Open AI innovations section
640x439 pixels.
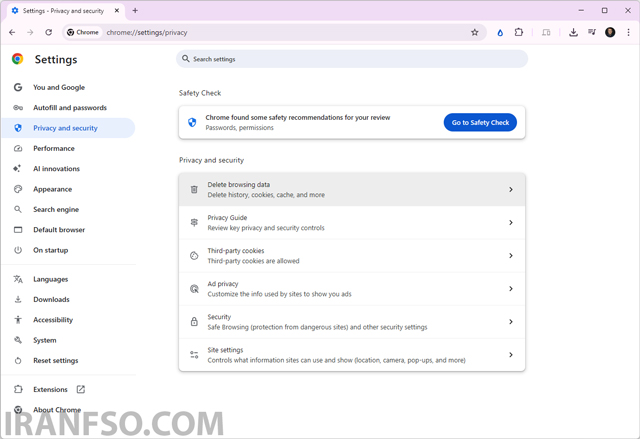69,169
